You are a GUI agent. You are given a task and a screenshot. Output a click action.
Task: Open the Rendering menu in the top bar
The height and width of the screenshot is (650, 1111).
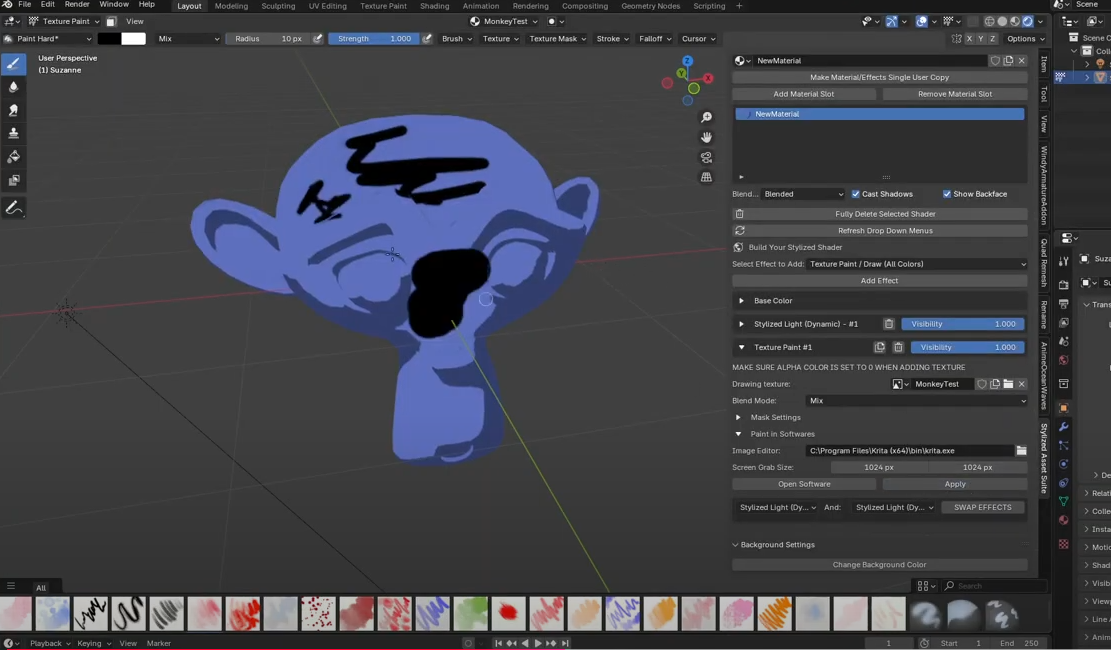(530, 6)
